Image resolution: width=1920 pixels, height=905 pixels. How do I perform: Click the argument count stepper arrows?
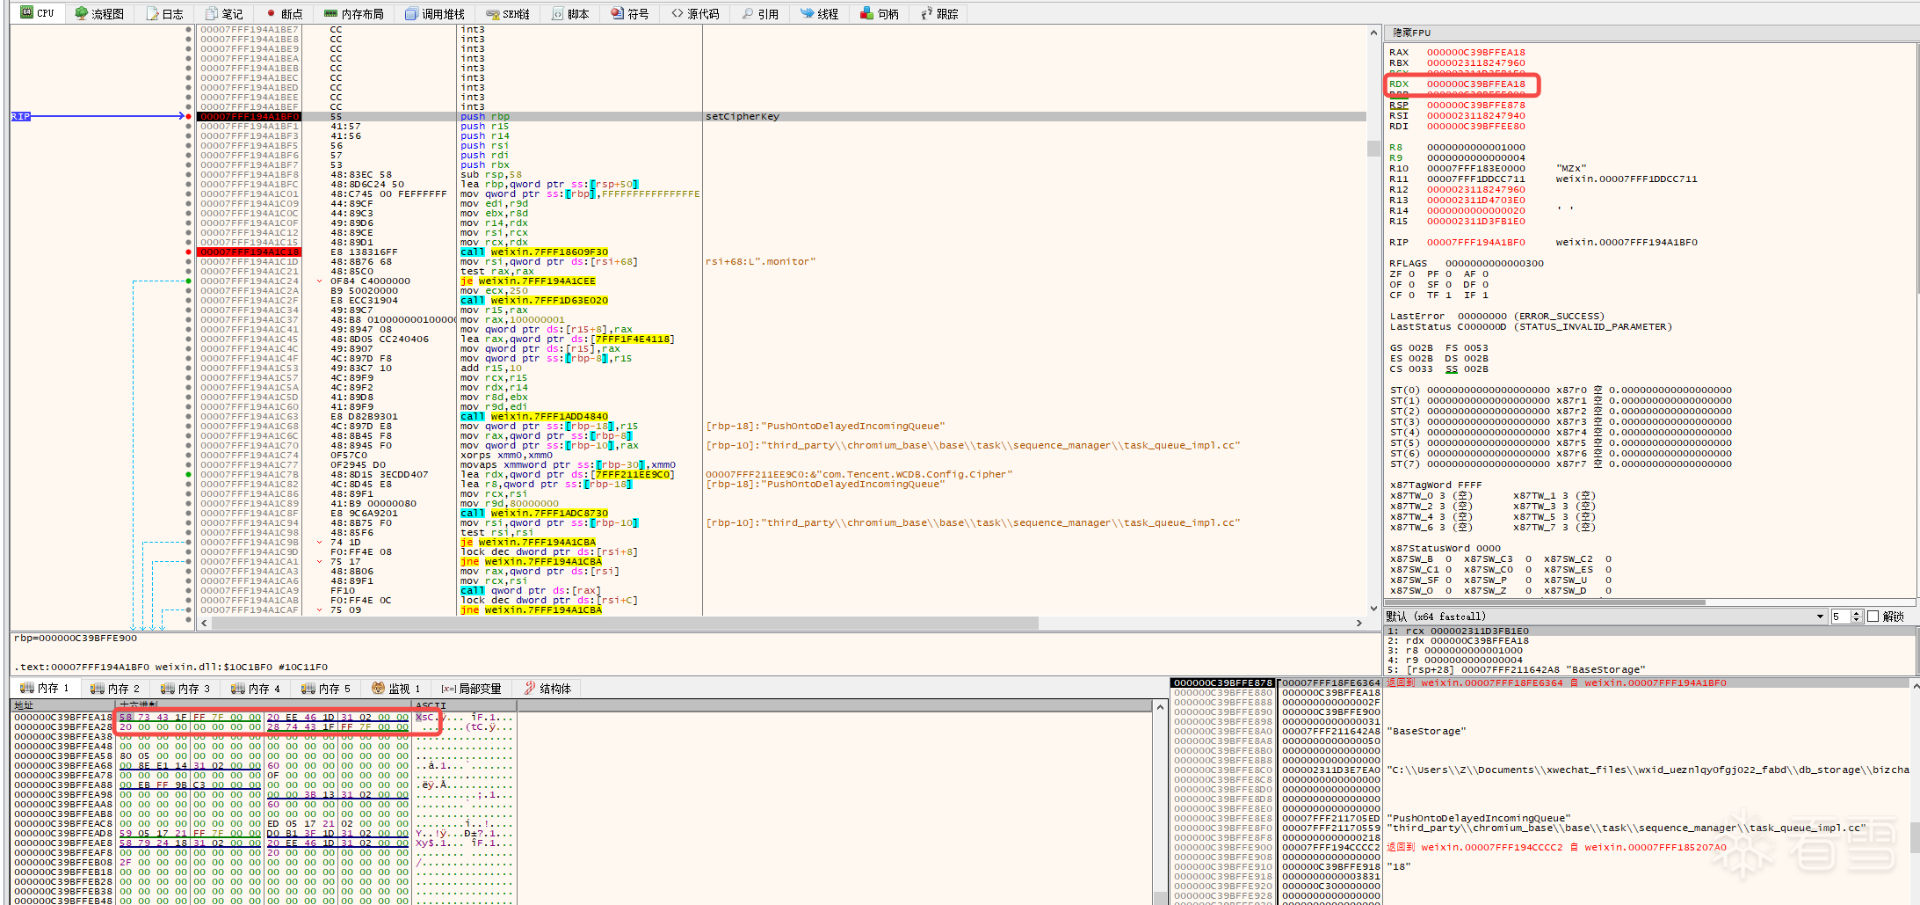click(x=1856, y=616)
